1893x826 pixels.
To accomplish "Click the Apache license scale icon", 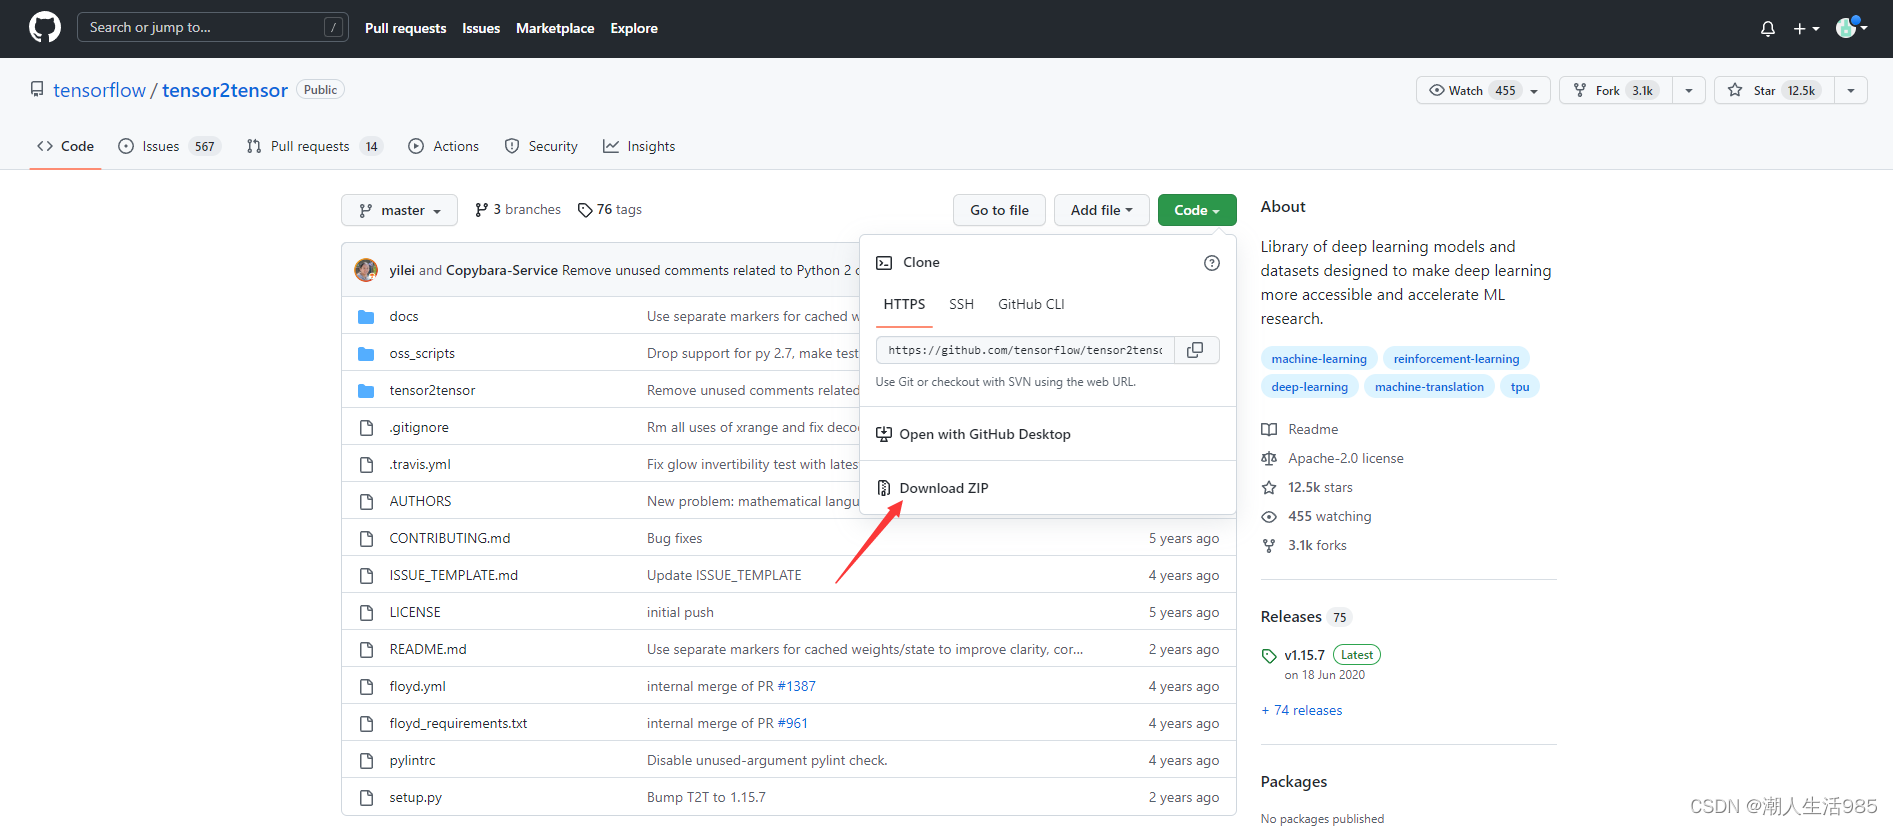I will point(1269,459).
